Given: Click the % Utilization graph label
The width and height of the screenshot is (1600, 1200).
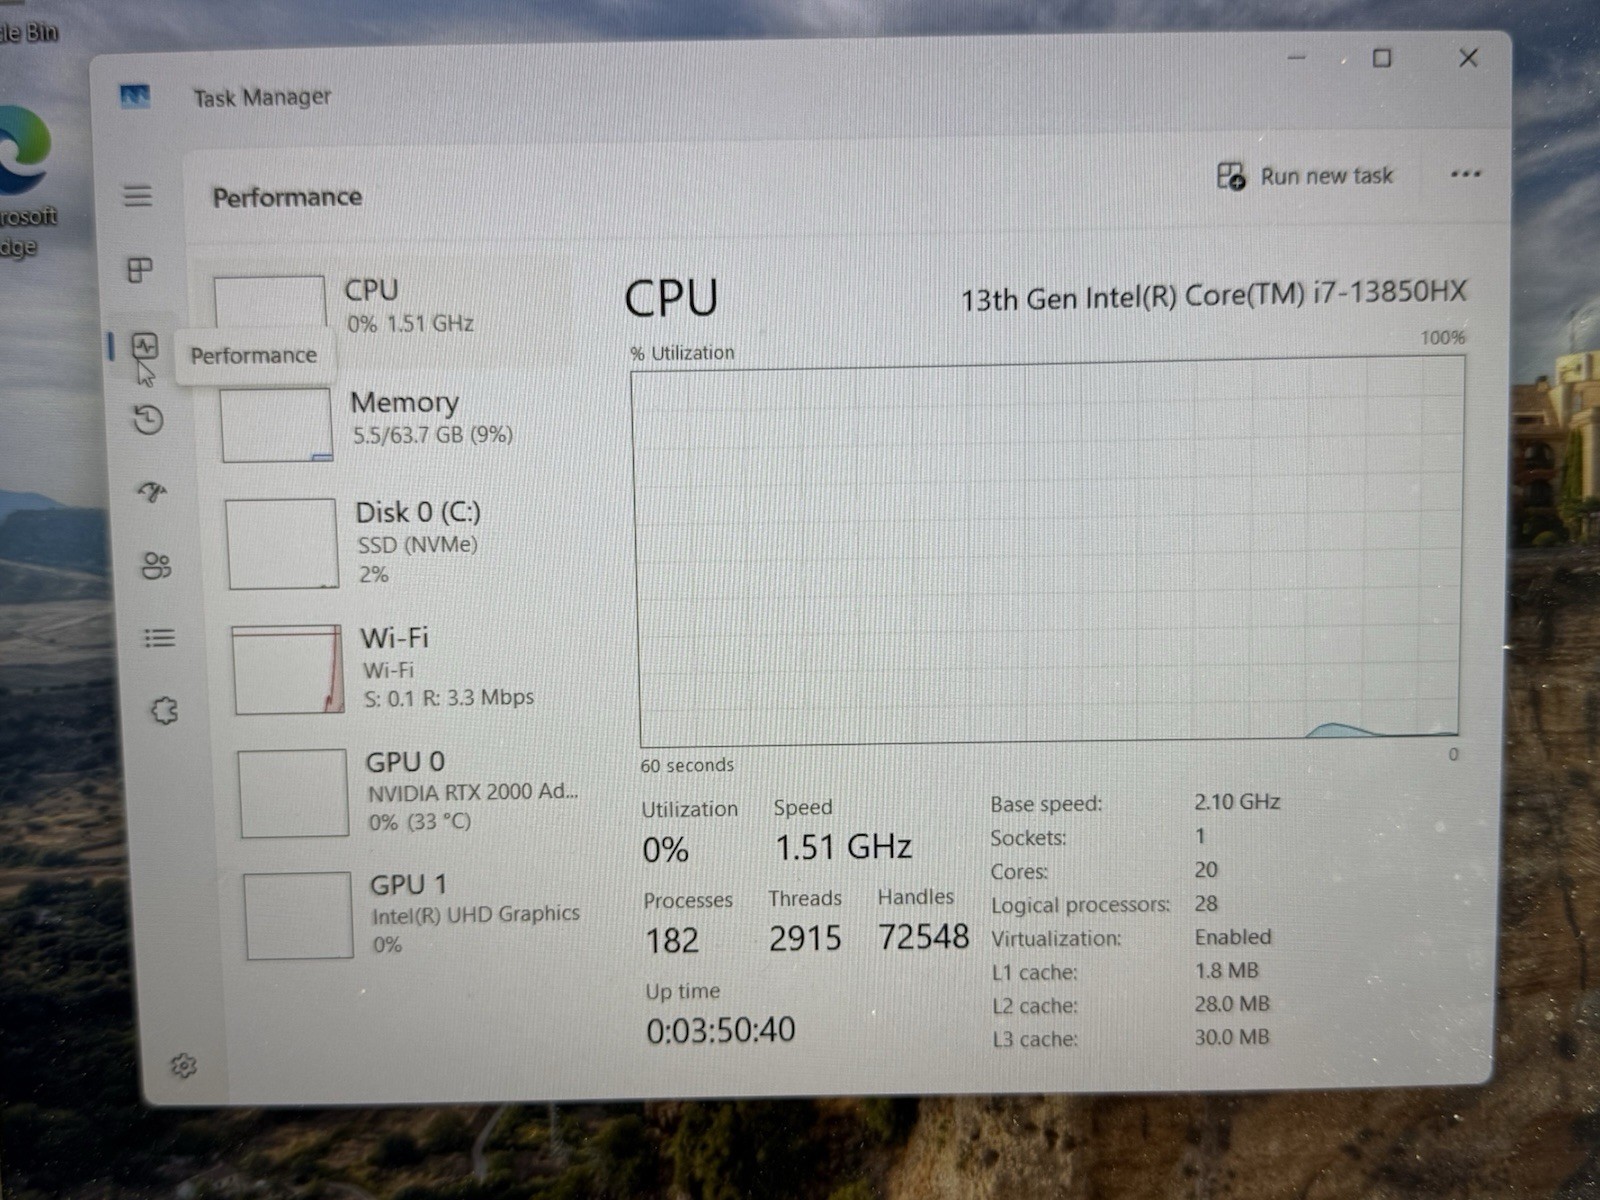Looking at the screenshot, I should pos(682,353).
